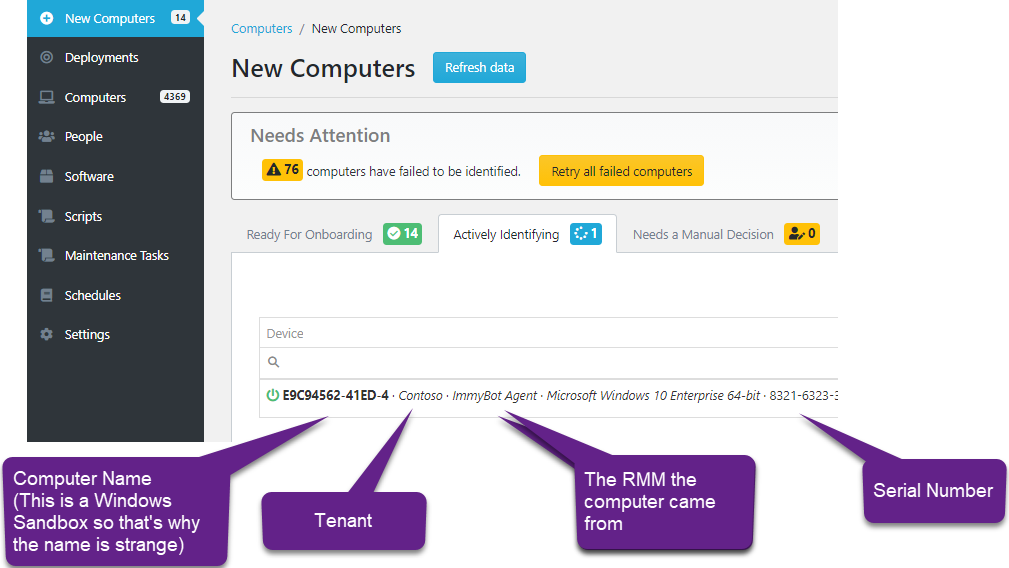Click the search magnifier icon in Device filter
This screenshot has height=568, width=1009.
click(273, 362)
